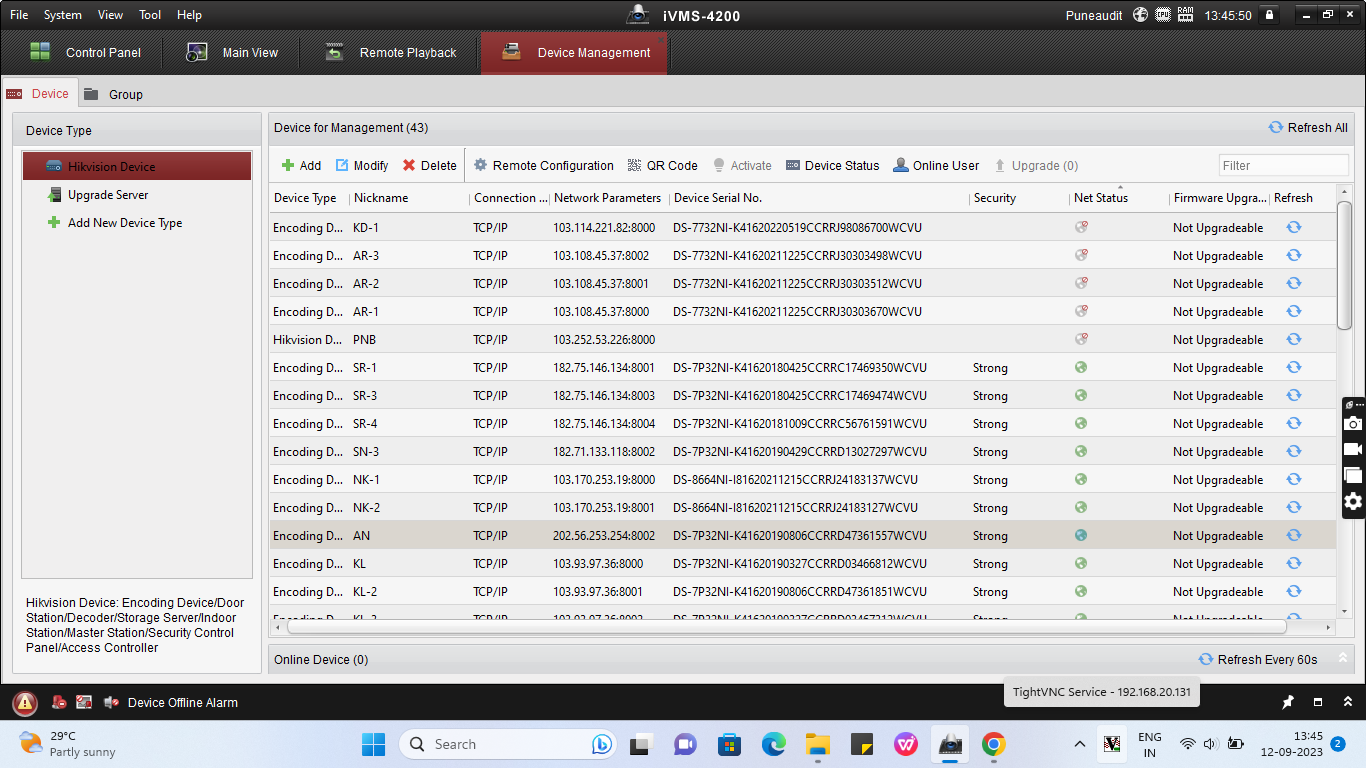Click Refresh All button
This screenshot has height=768, width=1366.
1308,128
